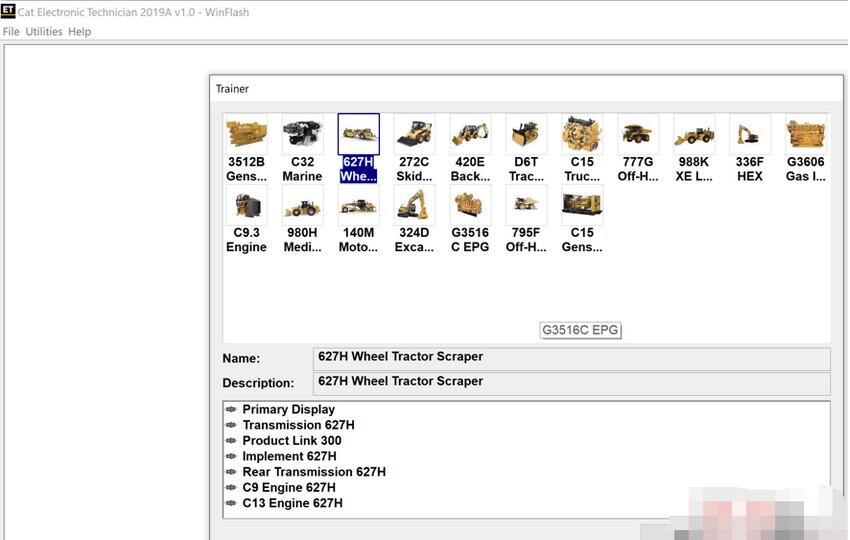The height and width of the screenshot is (540, 850).
Task: Click the Trainer dialog title
Action: (x=232, y=89)
